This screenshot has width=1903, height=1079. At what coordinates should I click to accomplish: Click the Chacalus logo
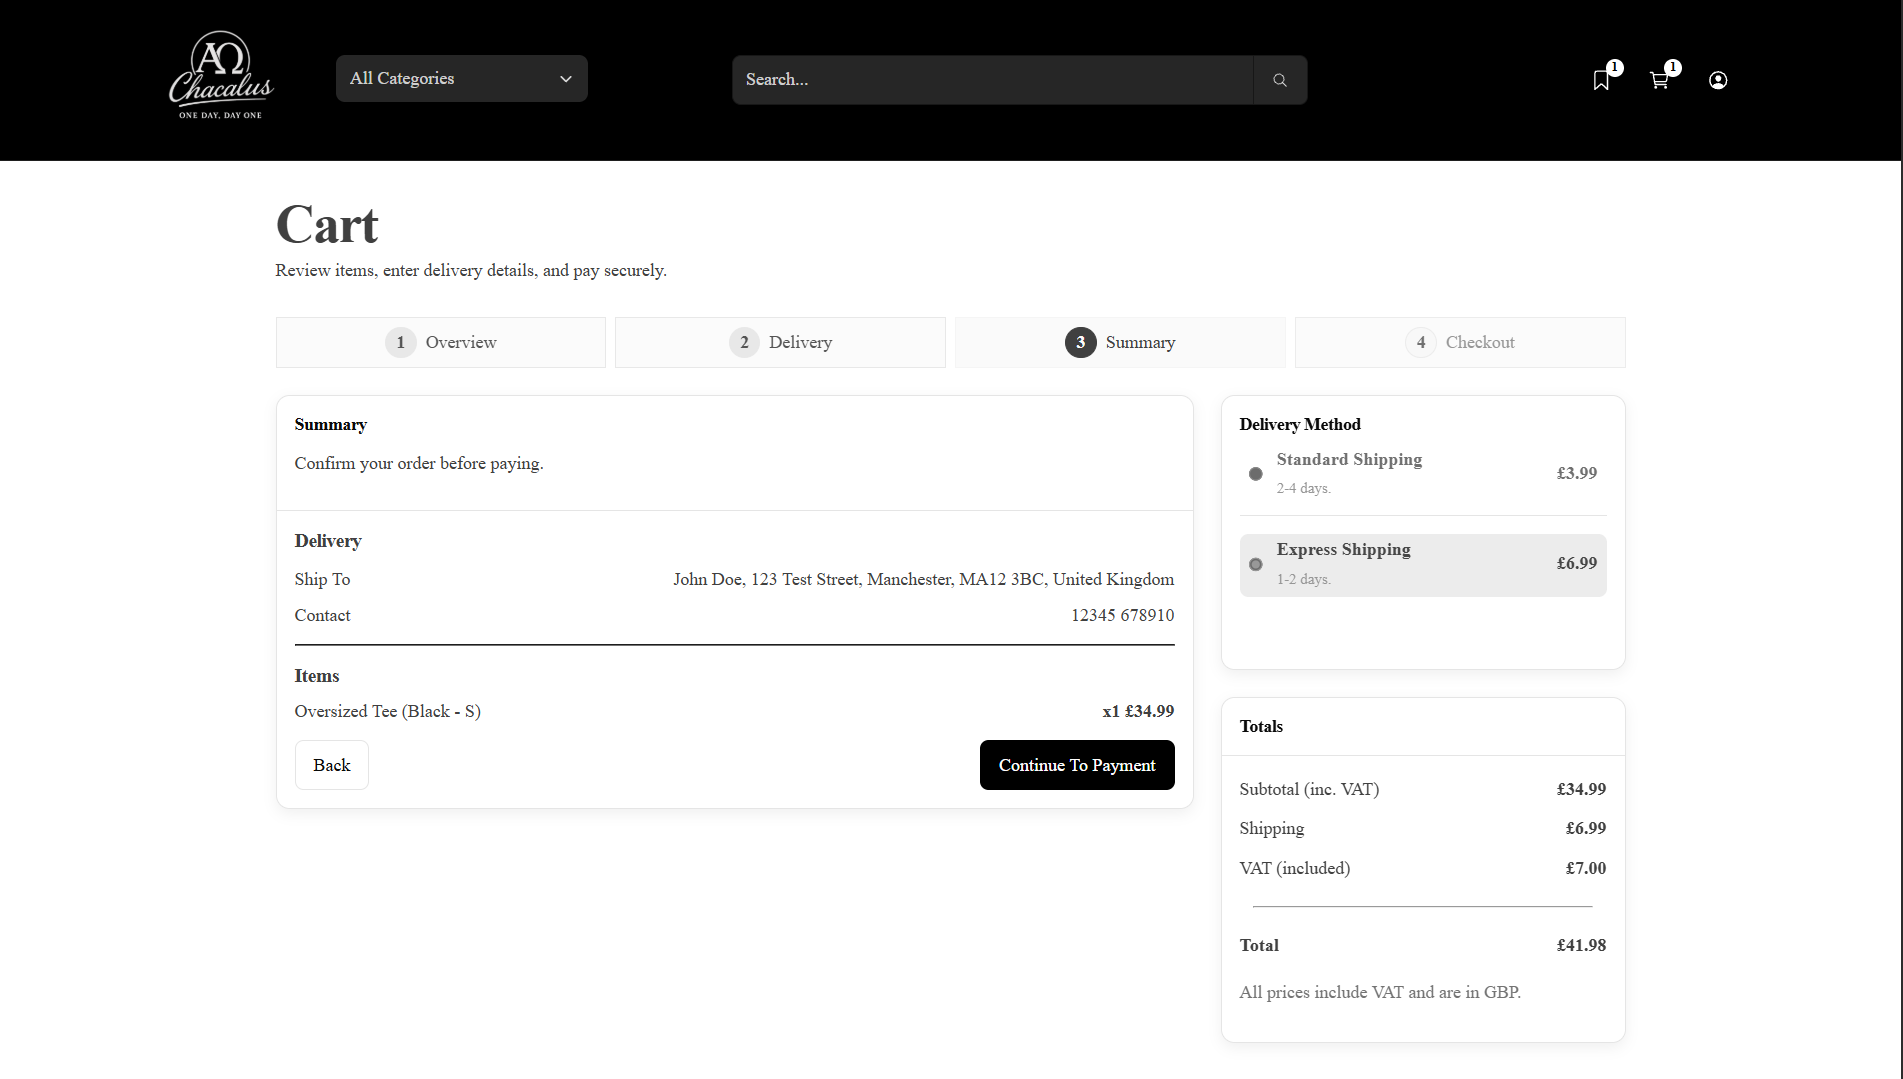click(x=221, y=76)
